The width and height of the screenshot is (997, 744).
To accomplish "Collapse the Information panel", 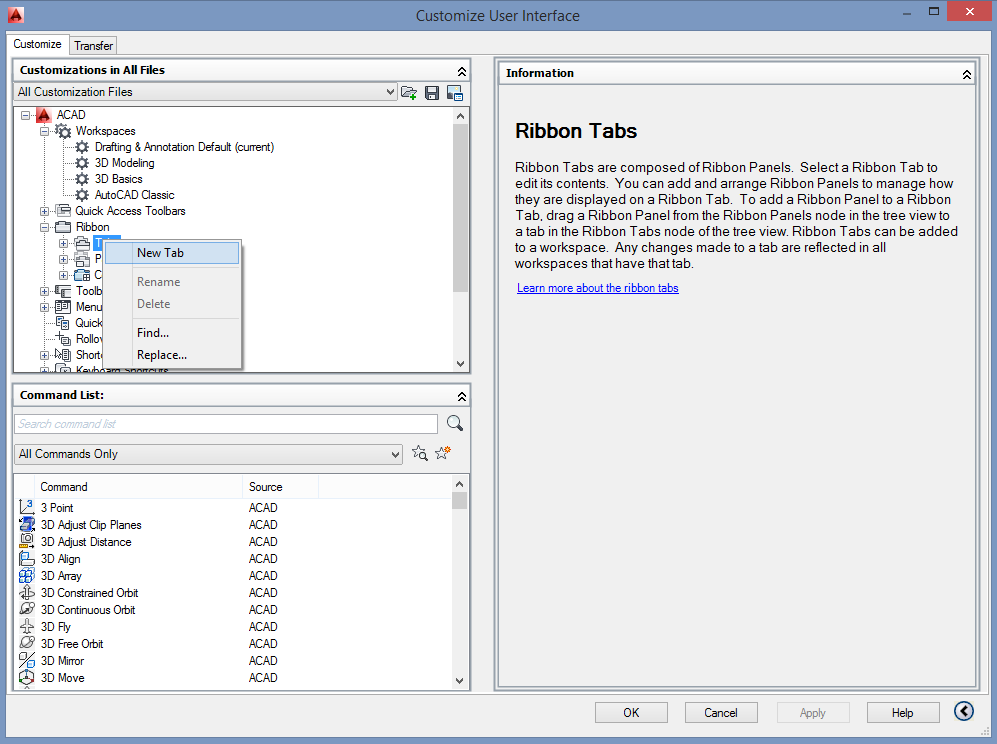I will pyautogui.click(x=967, y=74).
